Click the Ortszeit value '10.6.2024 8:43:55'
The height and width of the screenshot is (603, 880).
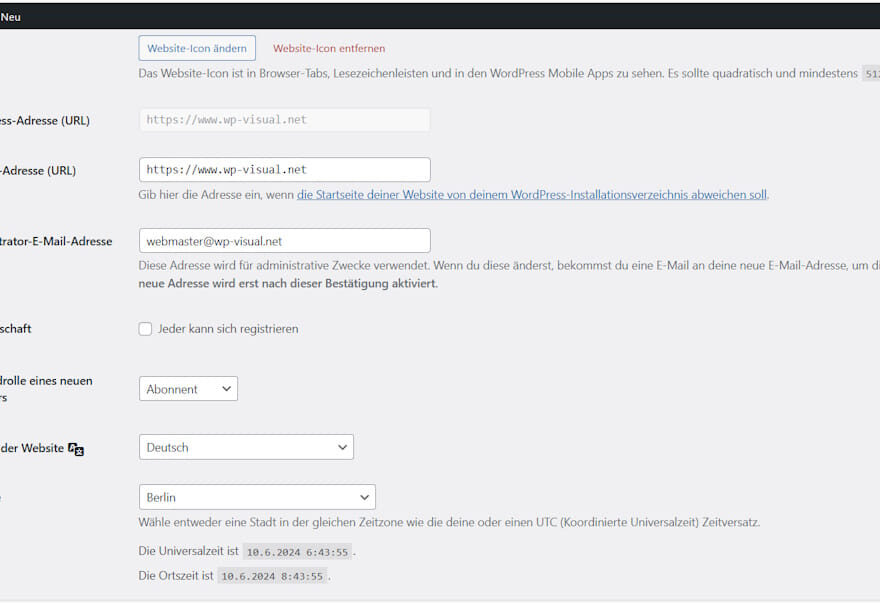pos(272,576)
